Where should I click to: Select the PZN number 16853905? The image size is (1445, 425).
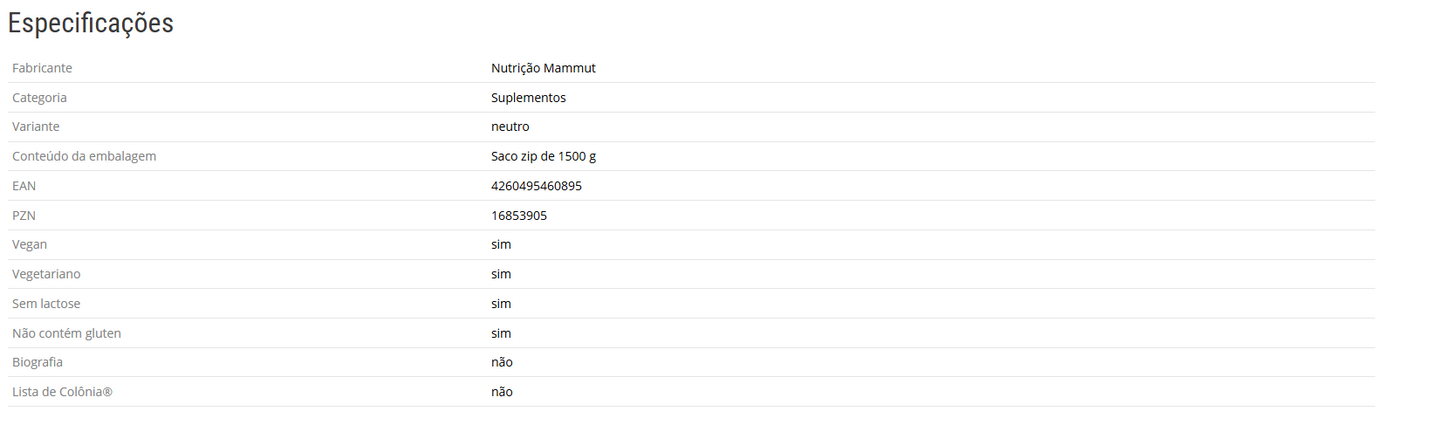(x=519, y=215)
